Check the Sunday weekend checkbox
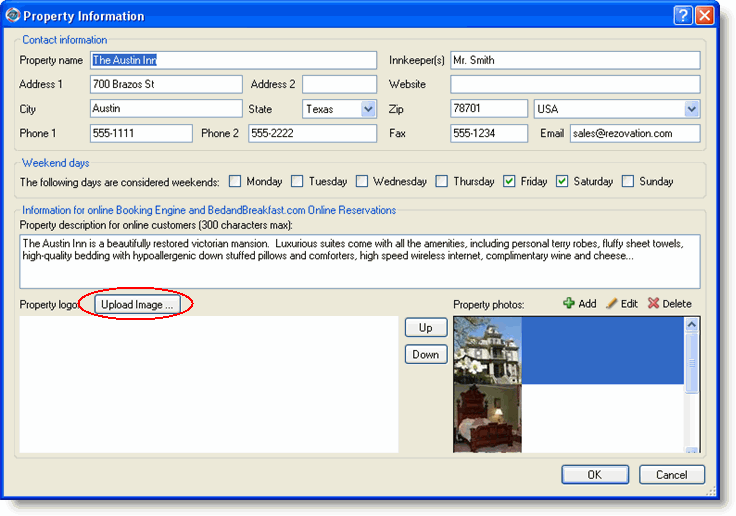The height and width of the screenshot is (516, 736). 628,181
